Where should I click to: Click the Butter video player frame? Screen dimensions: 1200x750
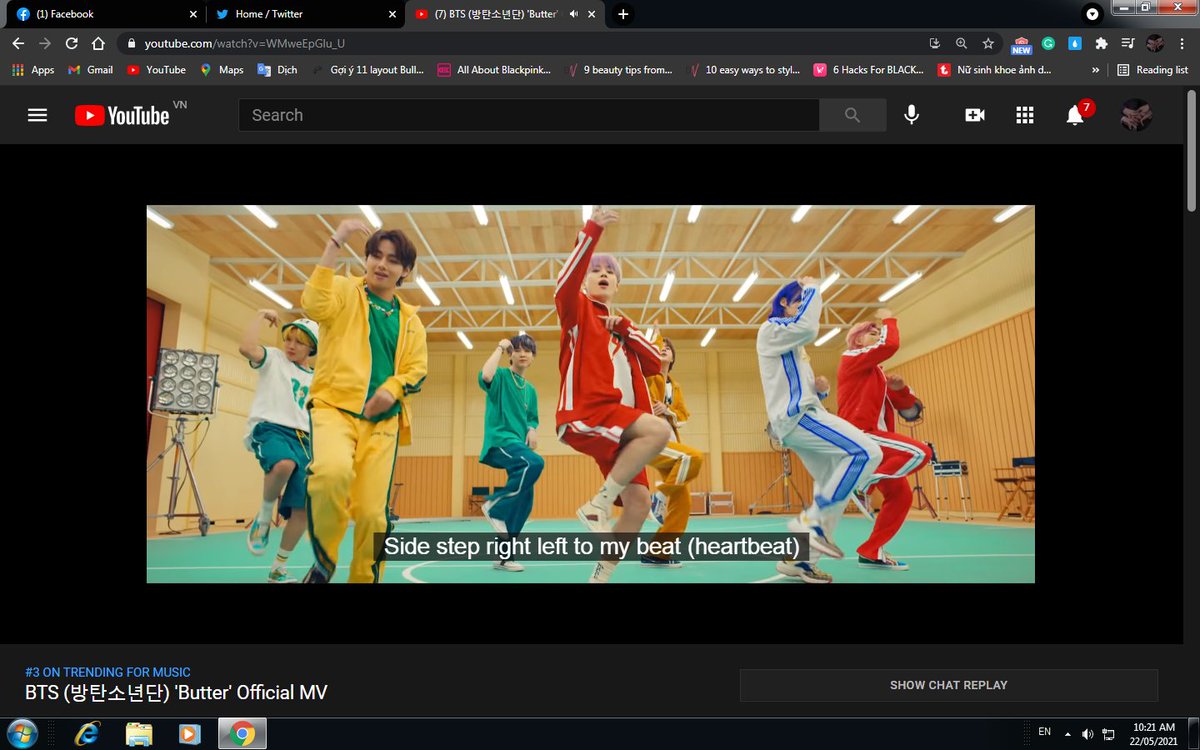(590, 394)
